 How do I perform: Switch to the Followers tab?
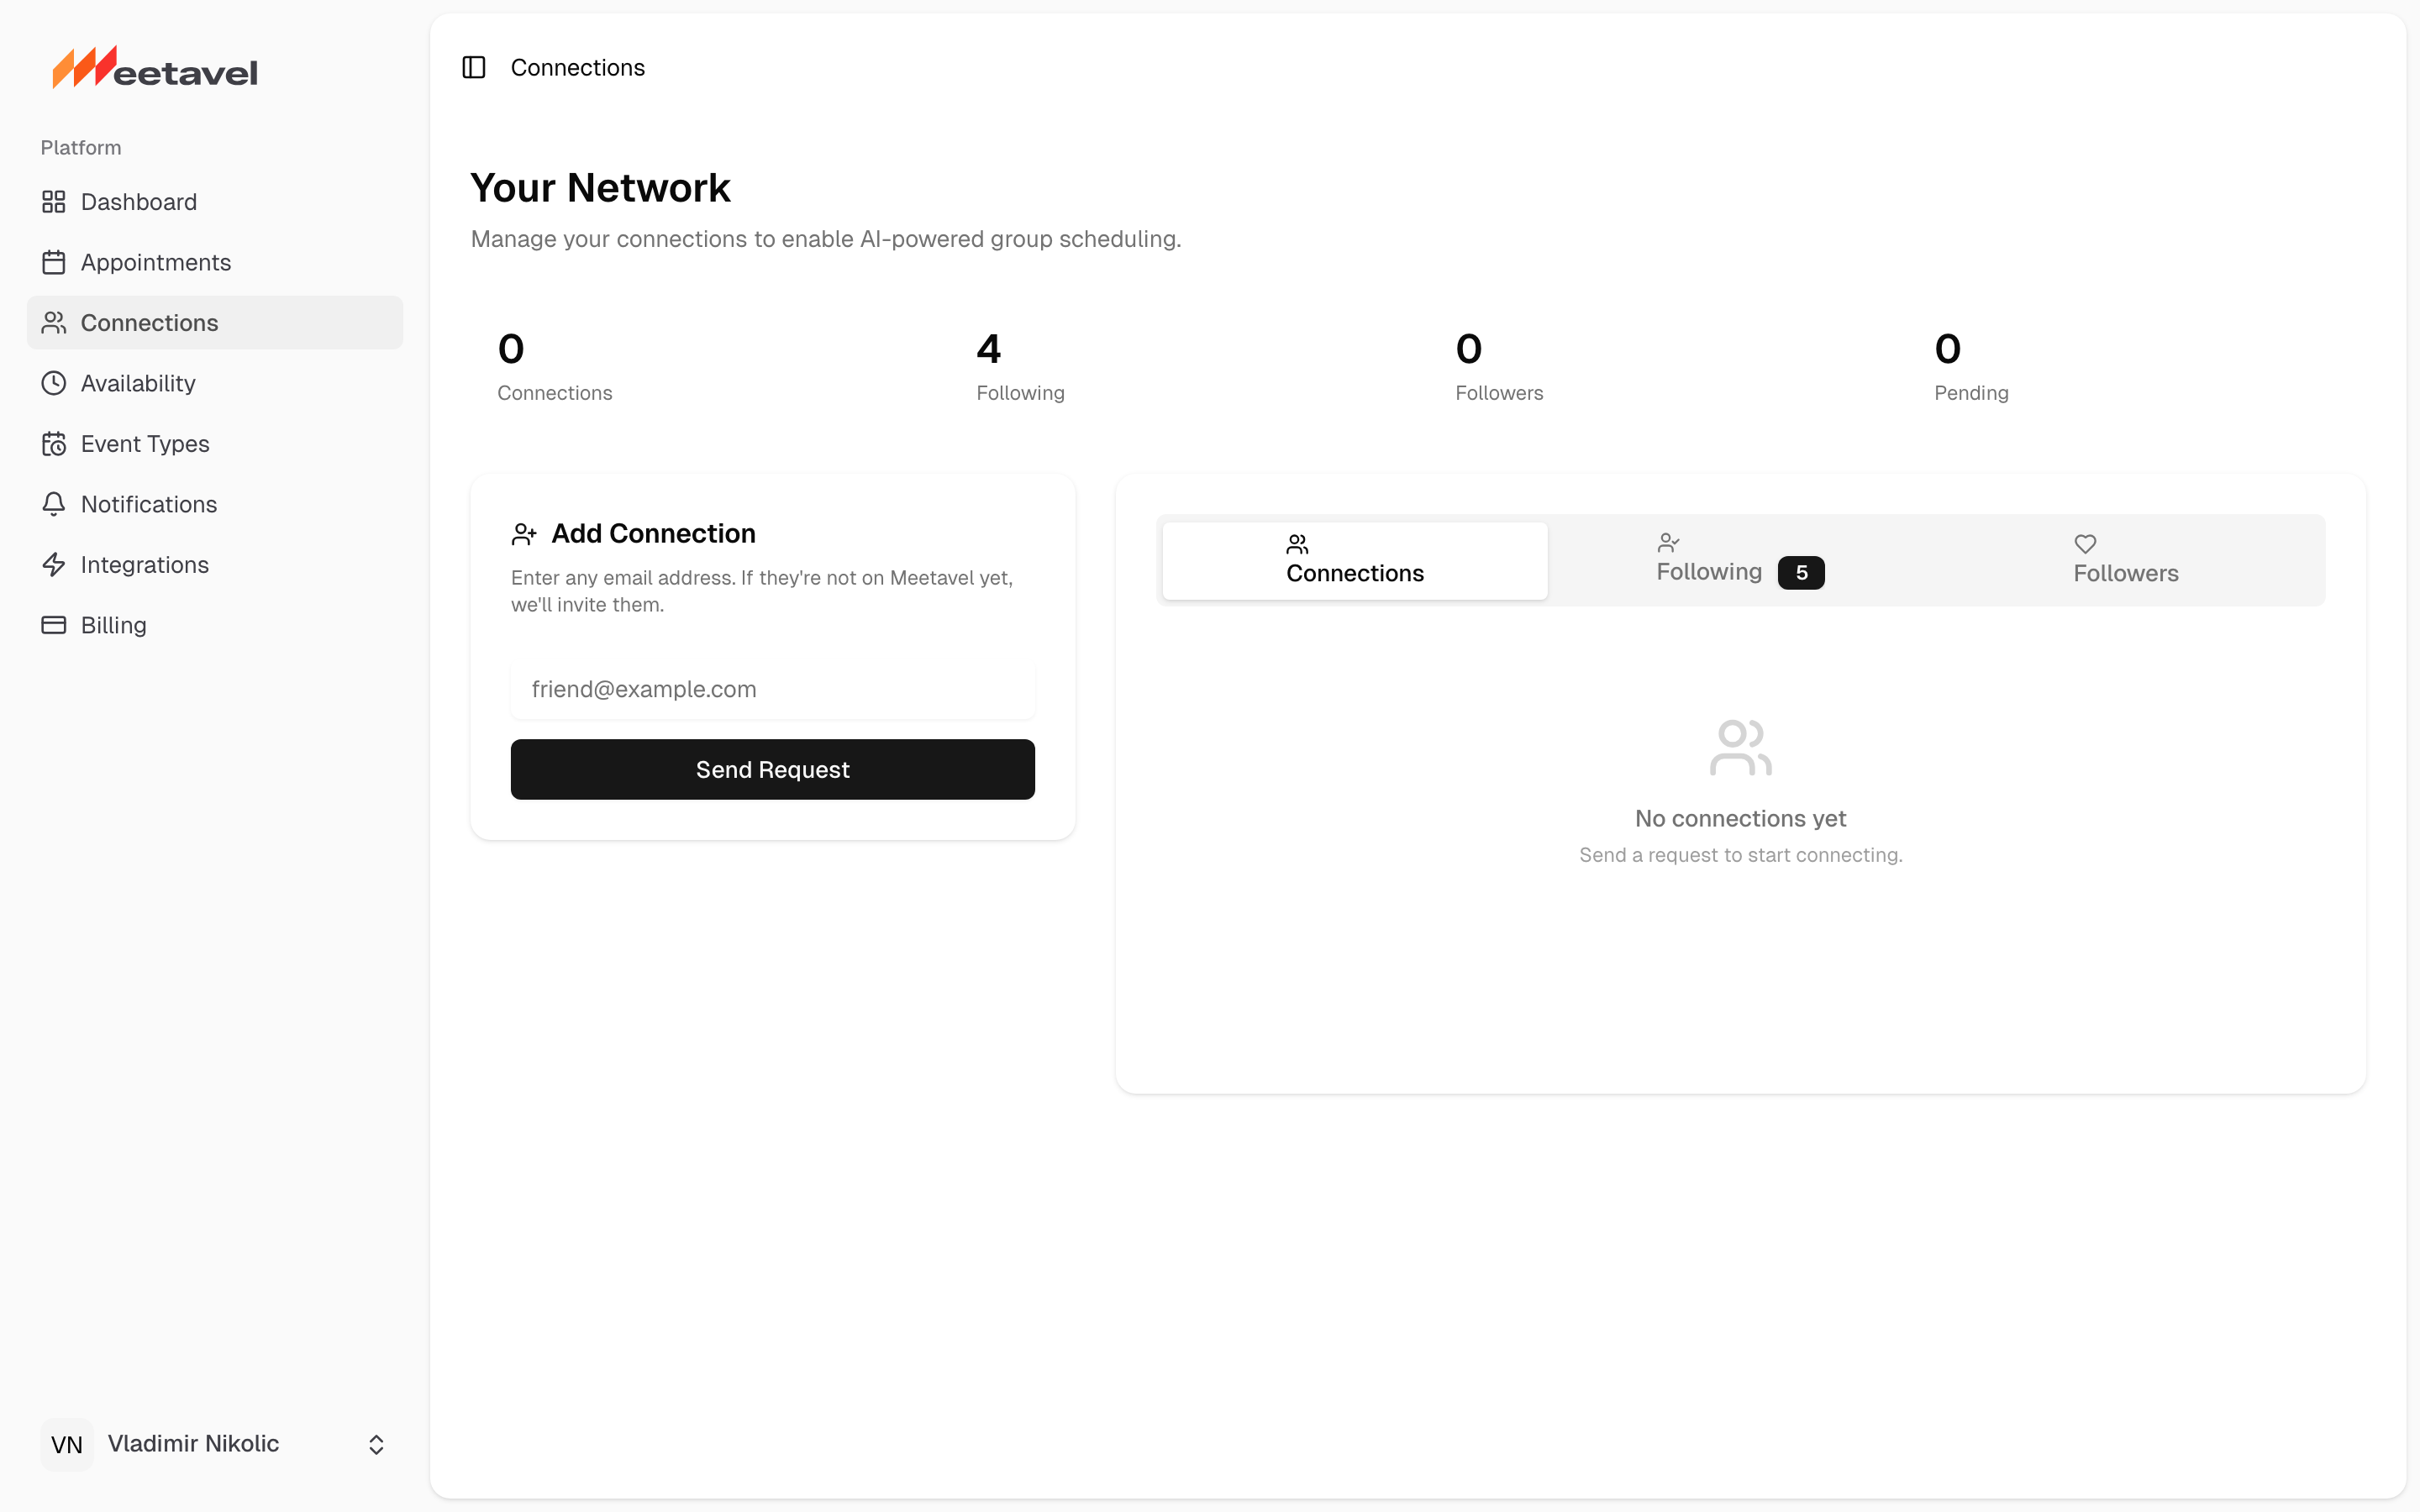pos(2125,560)
